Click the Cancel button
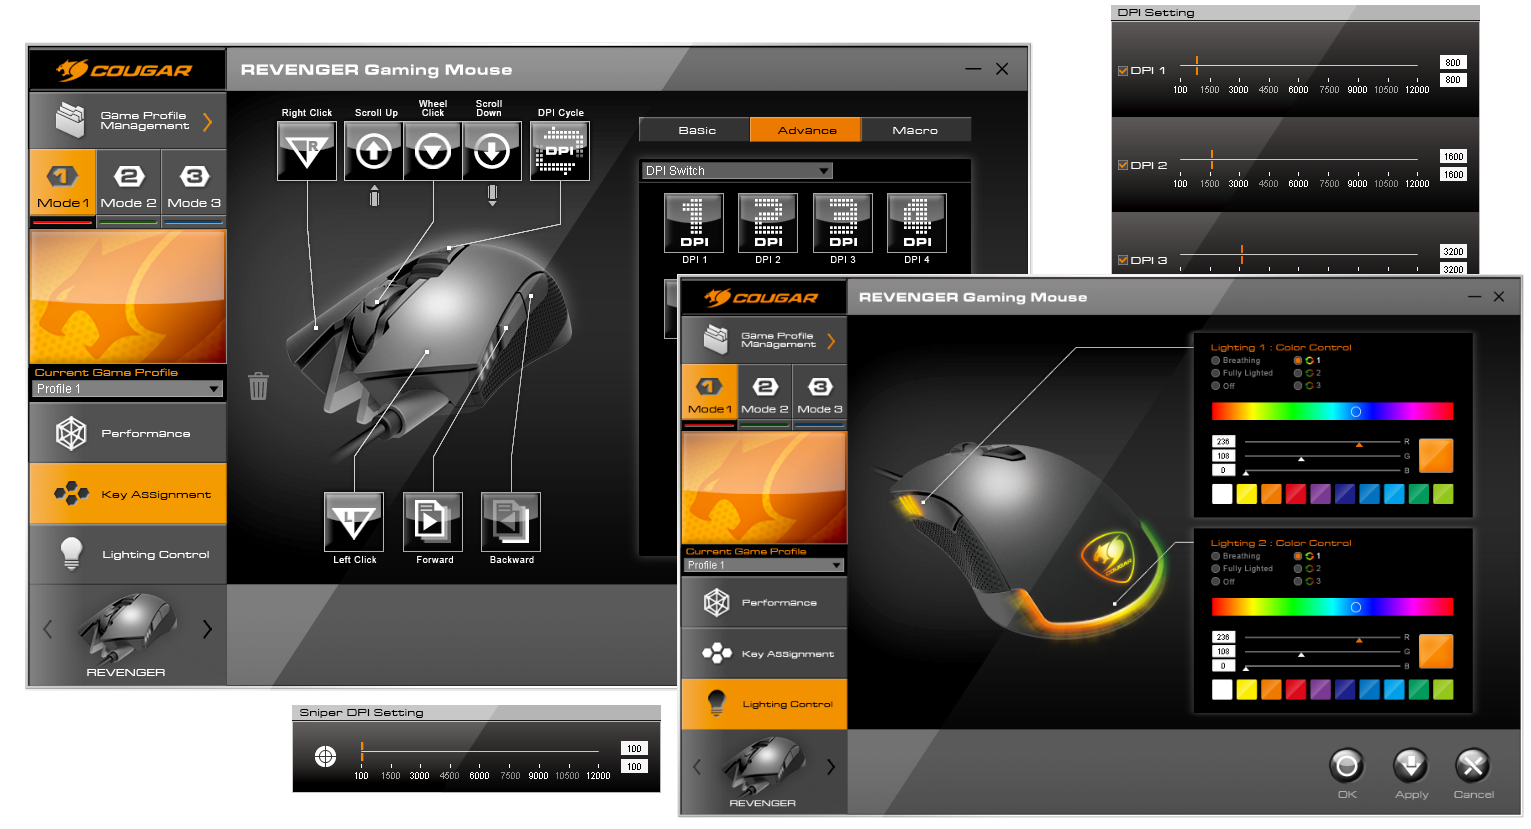The height and width of the screenshot is (829, 1531). pyautogui.click(x=1473, y=766)
